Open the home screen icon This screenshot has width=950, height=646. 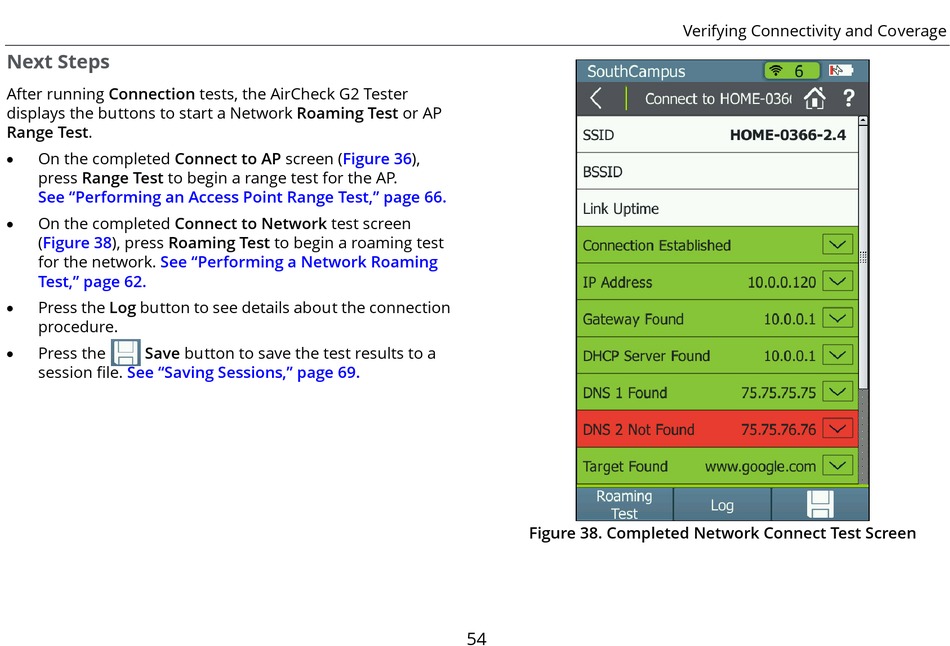(x=814, y=98)
